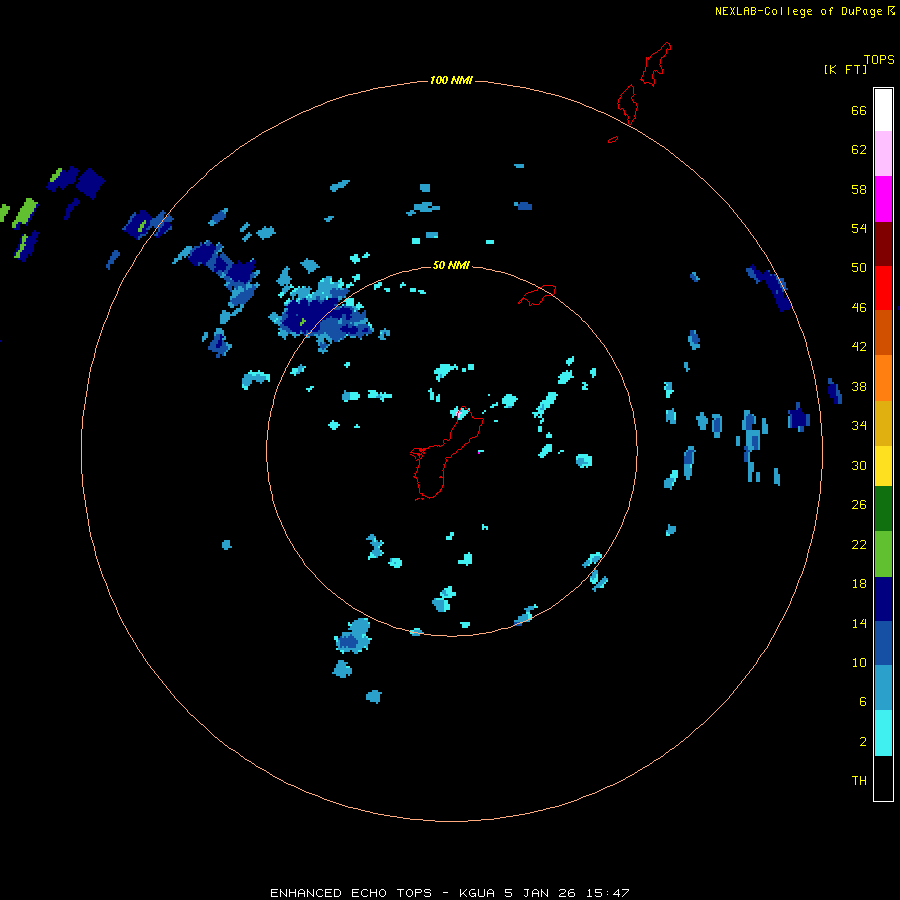This screenshot has height=900, width=900.
Task: Click the 22 legend value
Action: pyautogui.click(x=859, y=544)
